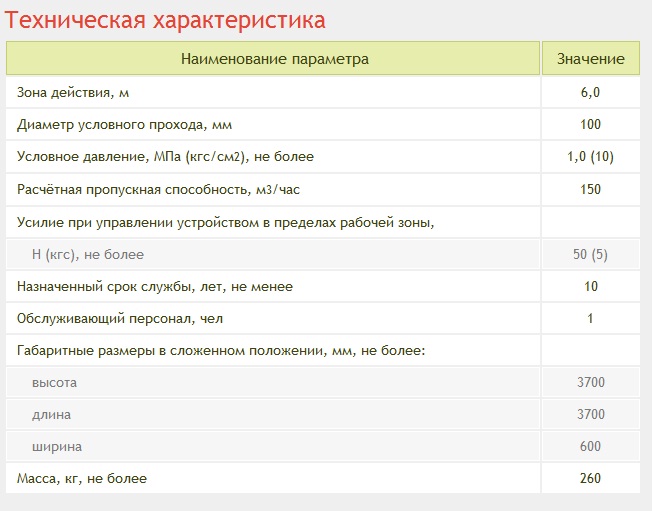654x511 pixels.
Task: Select the 'Наименование параметра' column header
Action: click(273, 58)
